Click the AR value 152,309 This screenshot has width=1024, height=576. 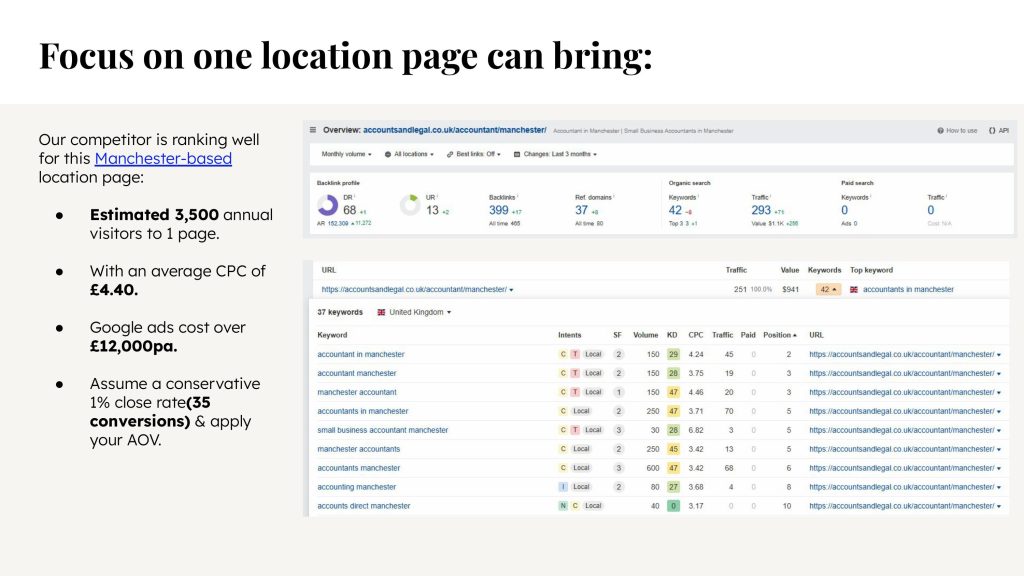(x=338, y=223)
